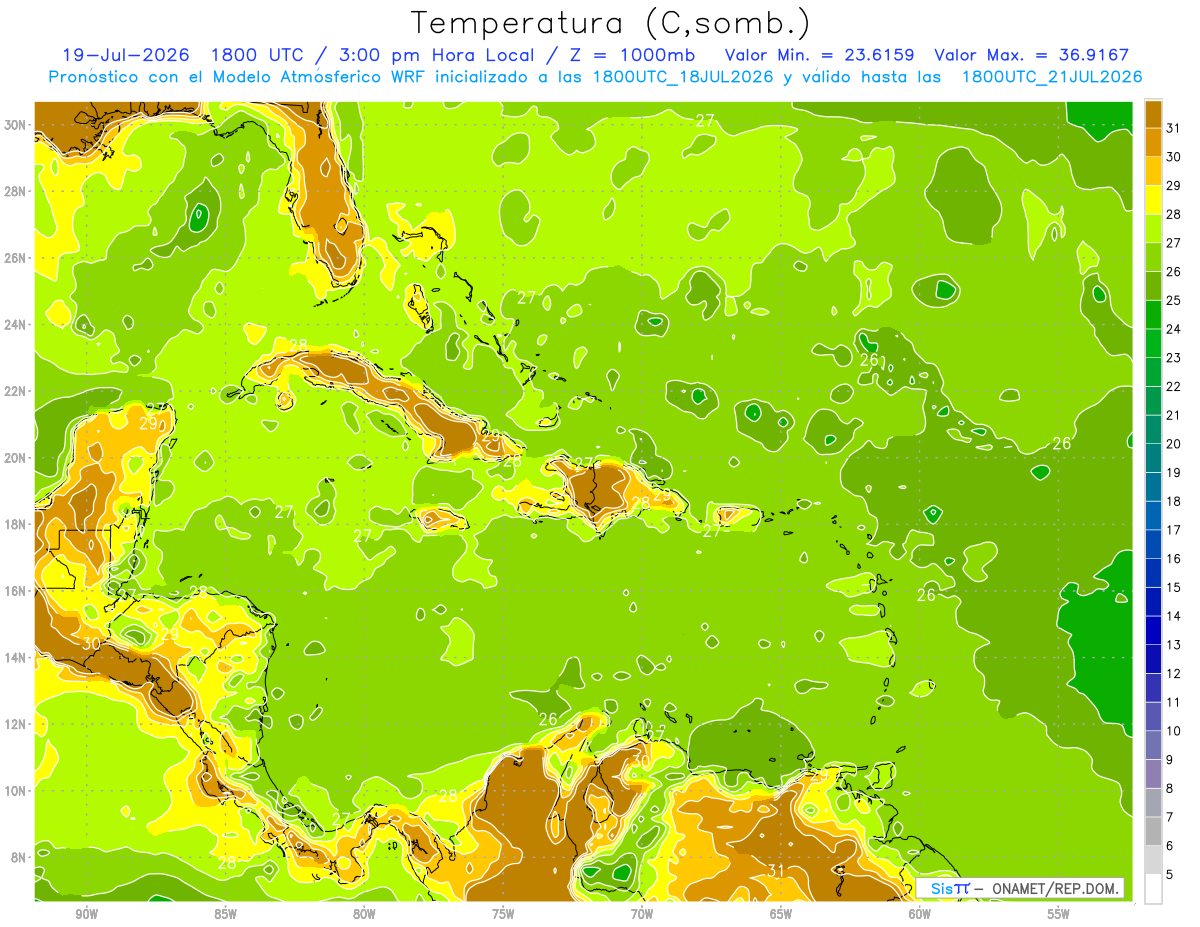Click the 'Temperatura (C,somb.)' map title
Viewport: 1200px width, 927px height.
(610, 23)
